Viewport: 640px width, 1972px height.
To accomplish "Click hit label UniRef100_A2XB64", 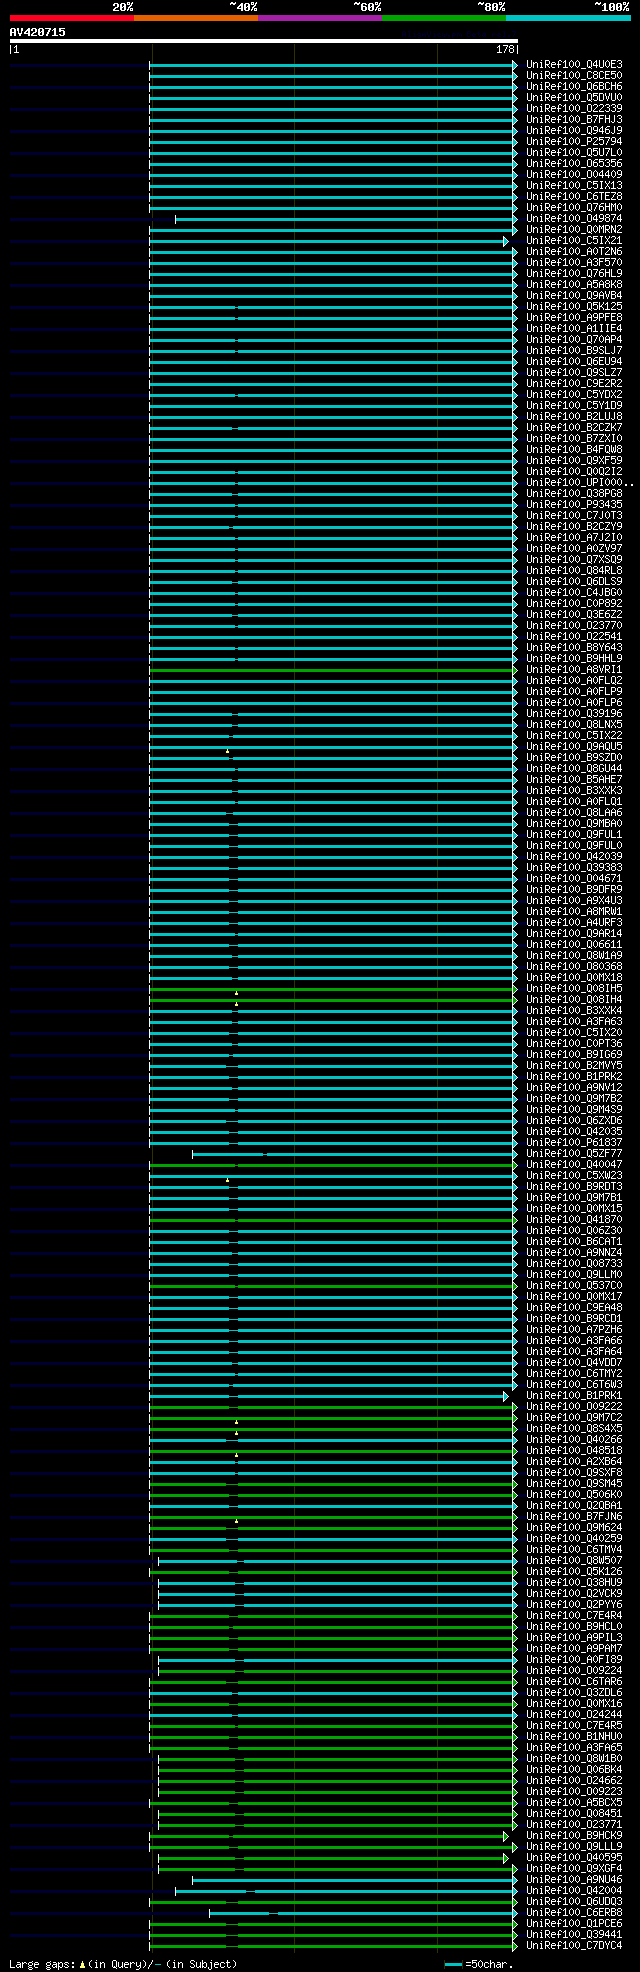I will [x=574, y=1461].
